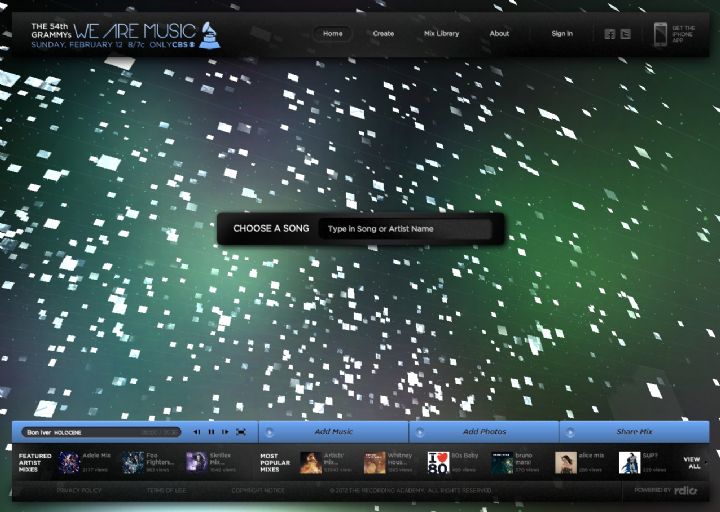
Task: Open the Mix Library page
Action: pyautogui.click(x=441, y=34)
